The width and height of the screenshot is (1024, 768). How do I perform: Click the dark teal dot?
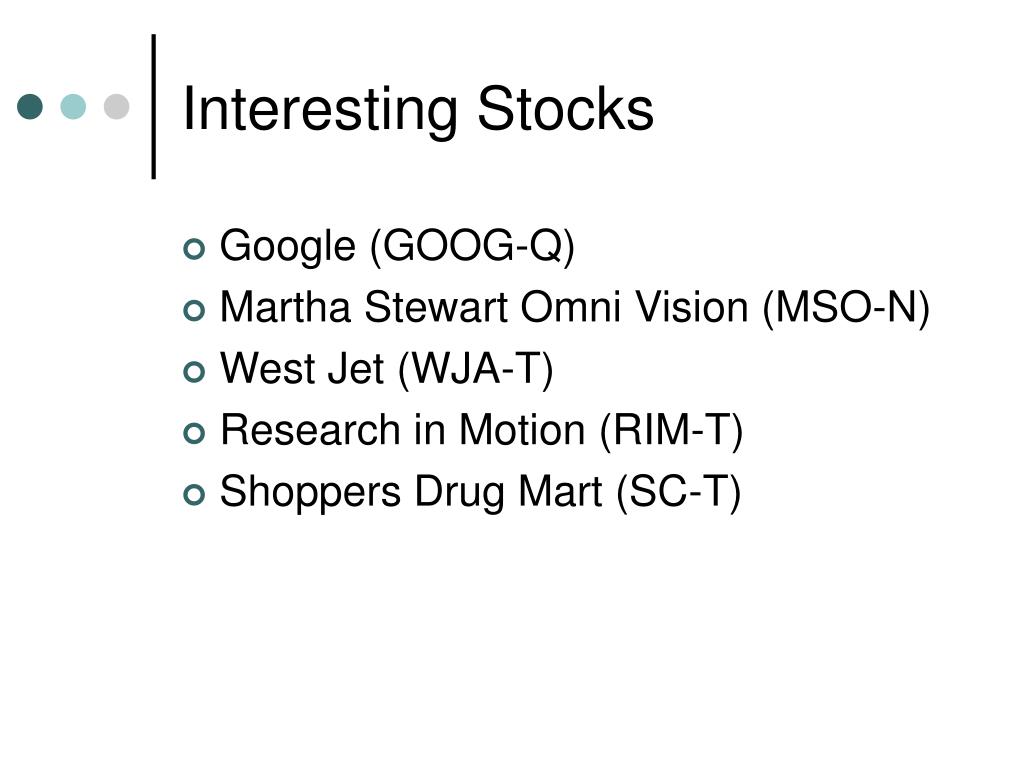30,106
